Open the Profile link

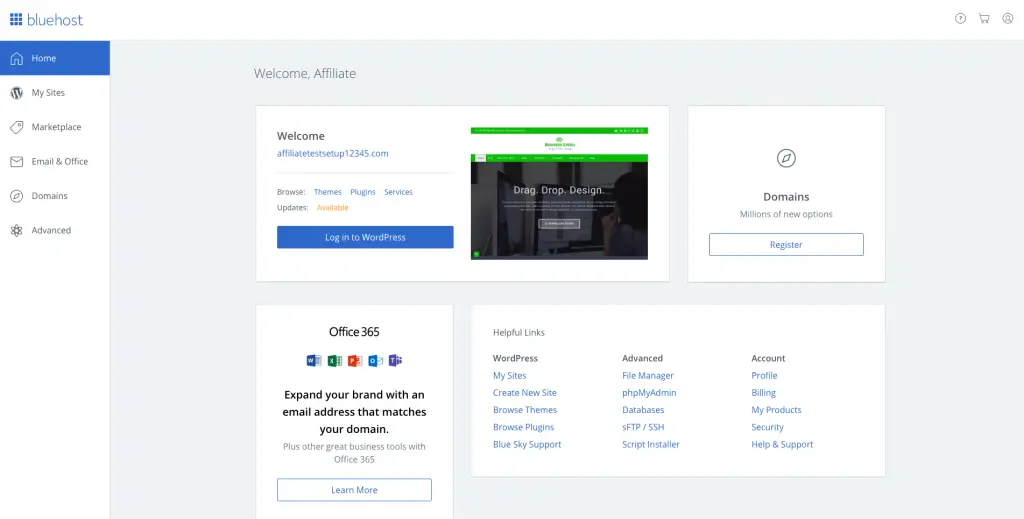tap(764, 375)
